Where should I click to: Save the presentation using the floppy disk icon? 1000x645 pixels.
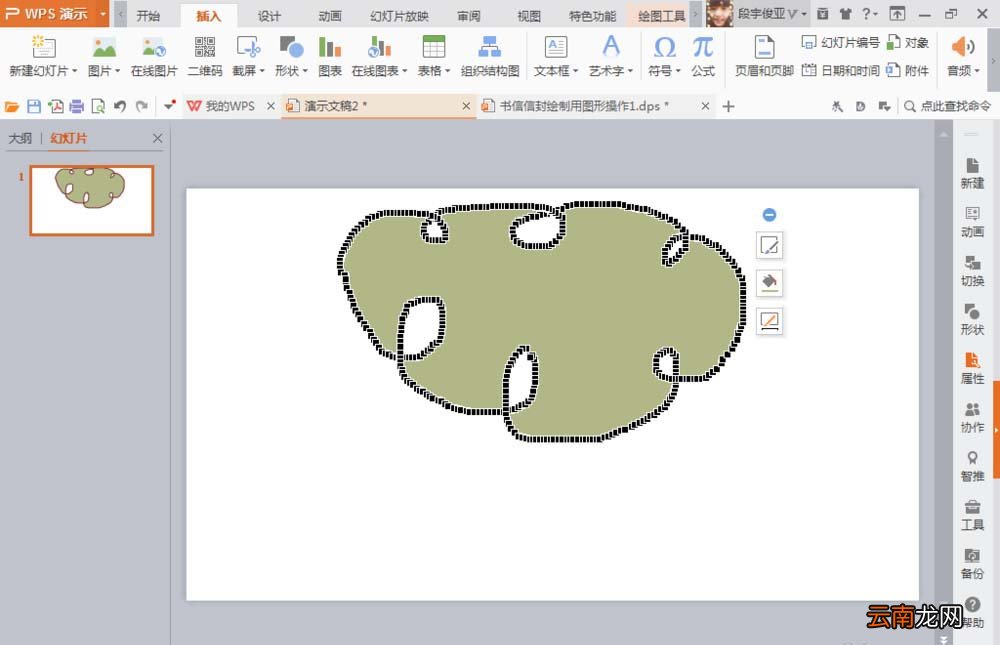coord(34,106)
